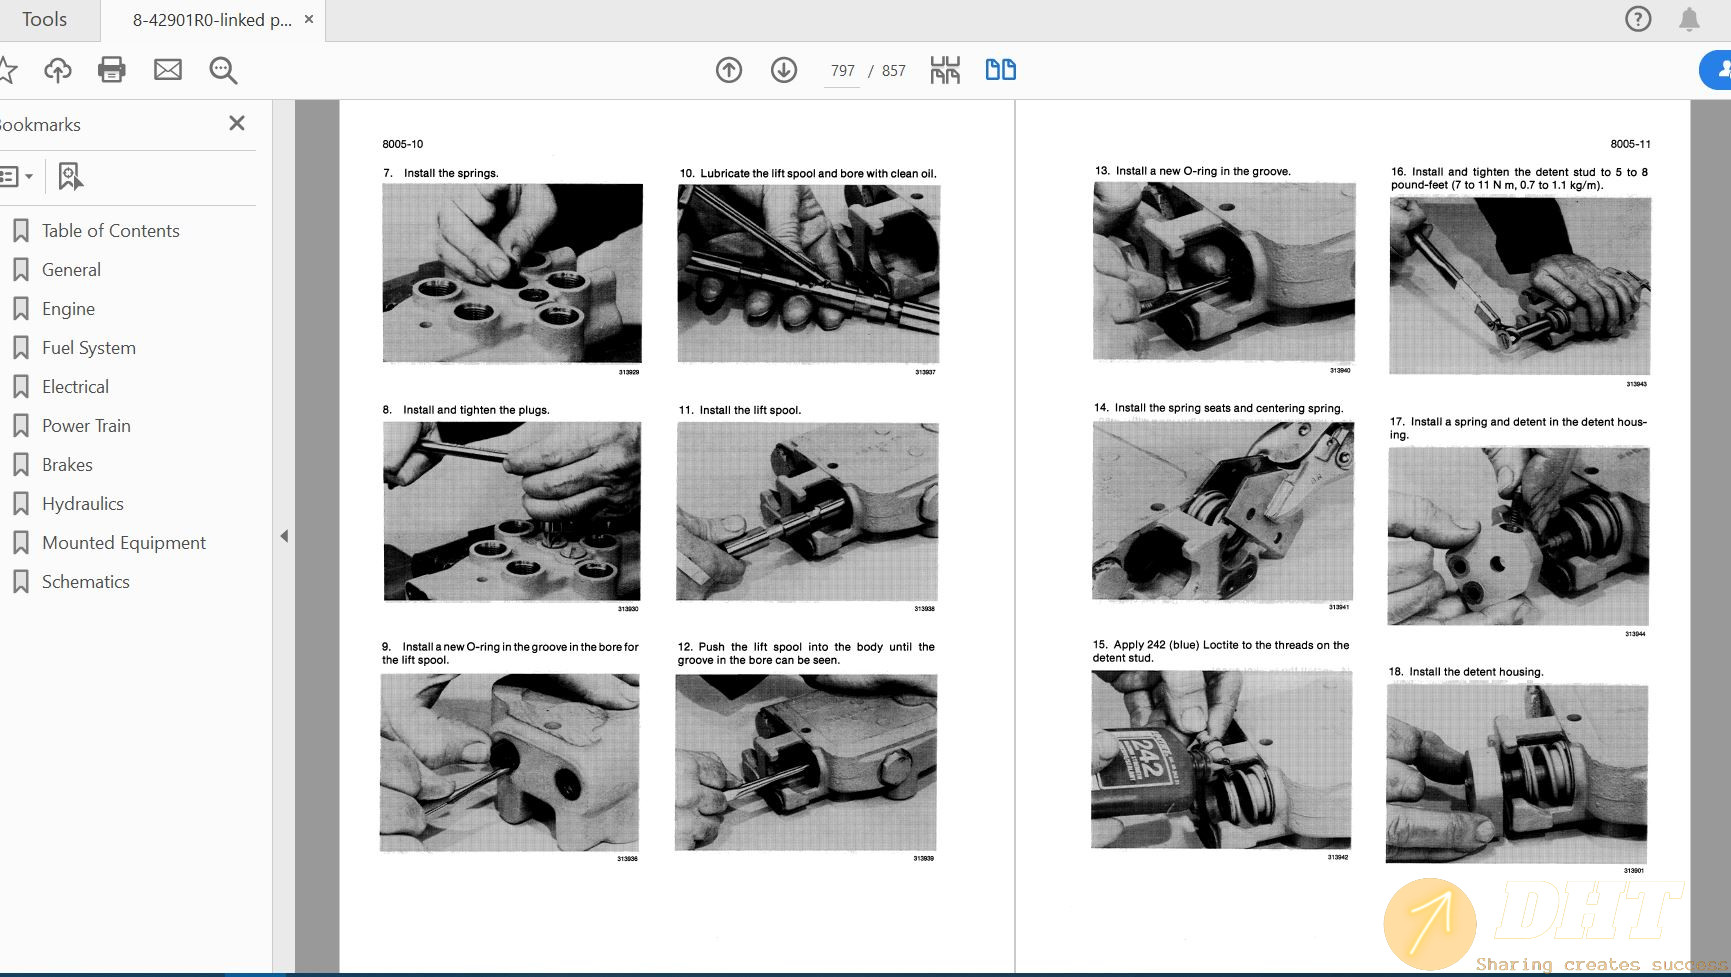Click the page number field showing 797

842,71
